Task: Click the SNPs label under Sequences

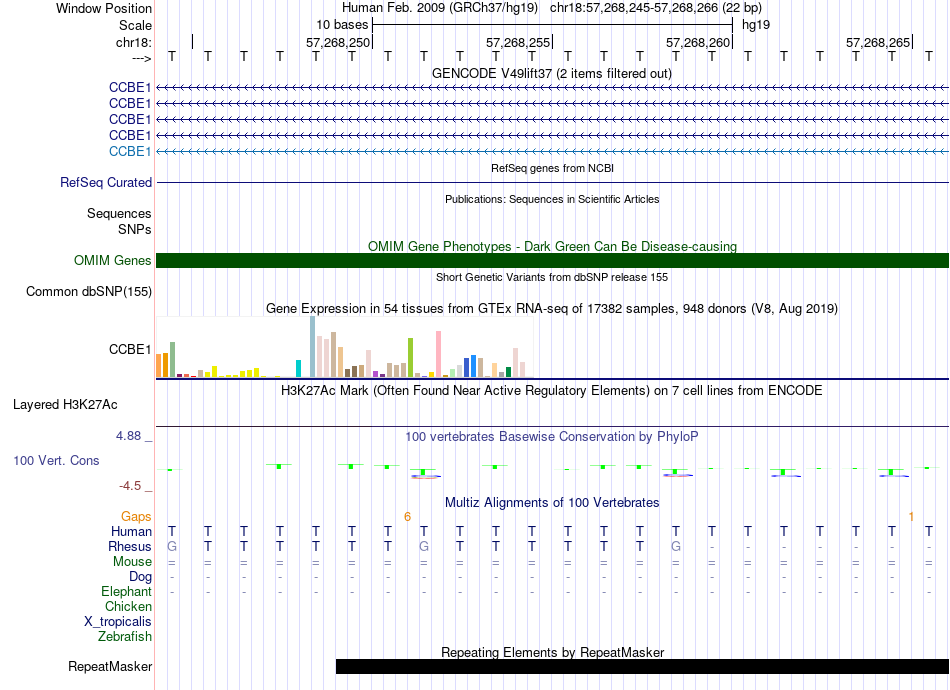Action: coord(135,230)
